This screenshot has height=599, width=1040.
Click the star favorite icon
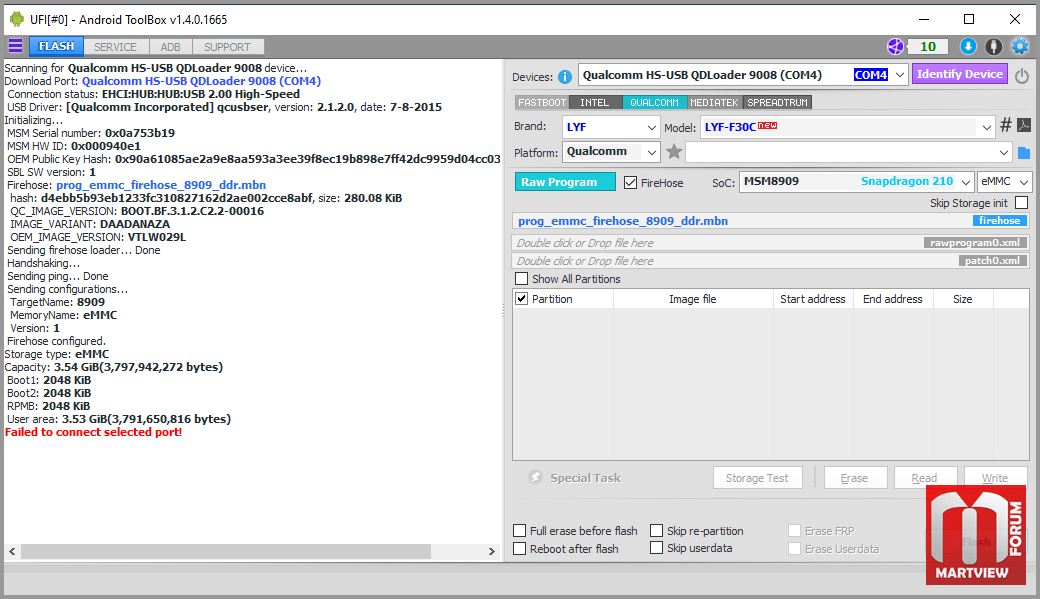pos(674,152)
